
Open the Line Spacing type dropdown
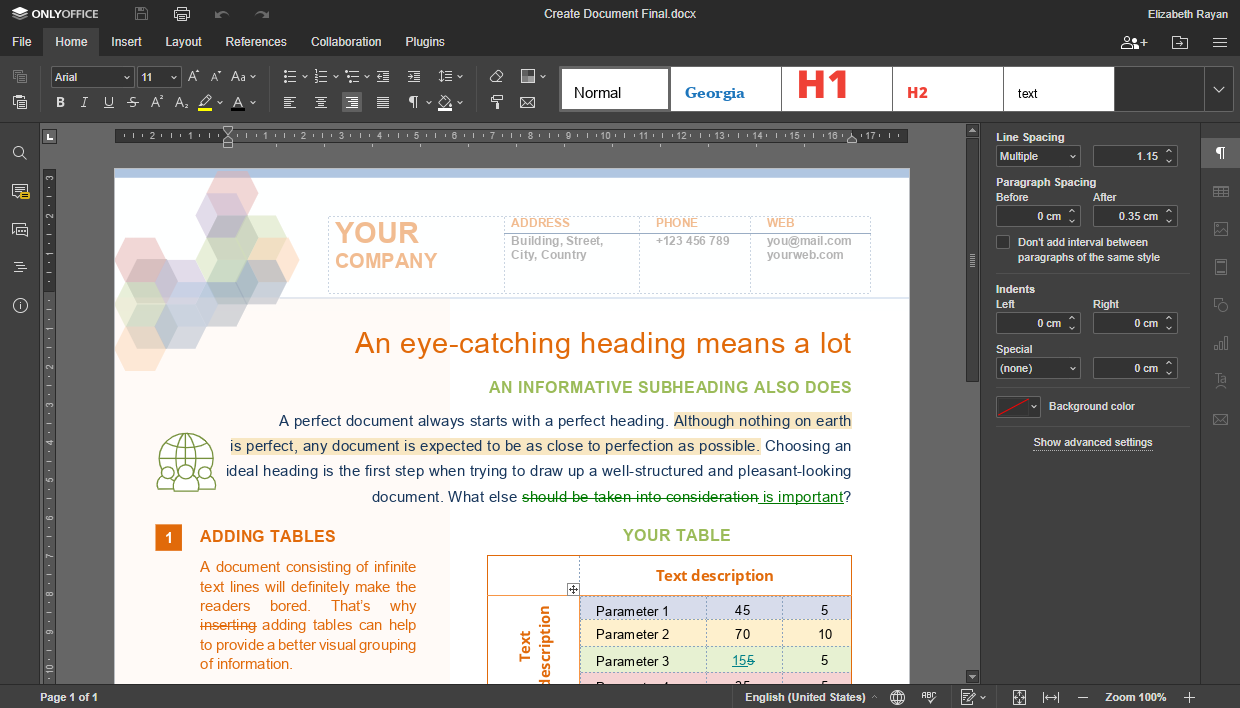click(x=1037, y=155)
